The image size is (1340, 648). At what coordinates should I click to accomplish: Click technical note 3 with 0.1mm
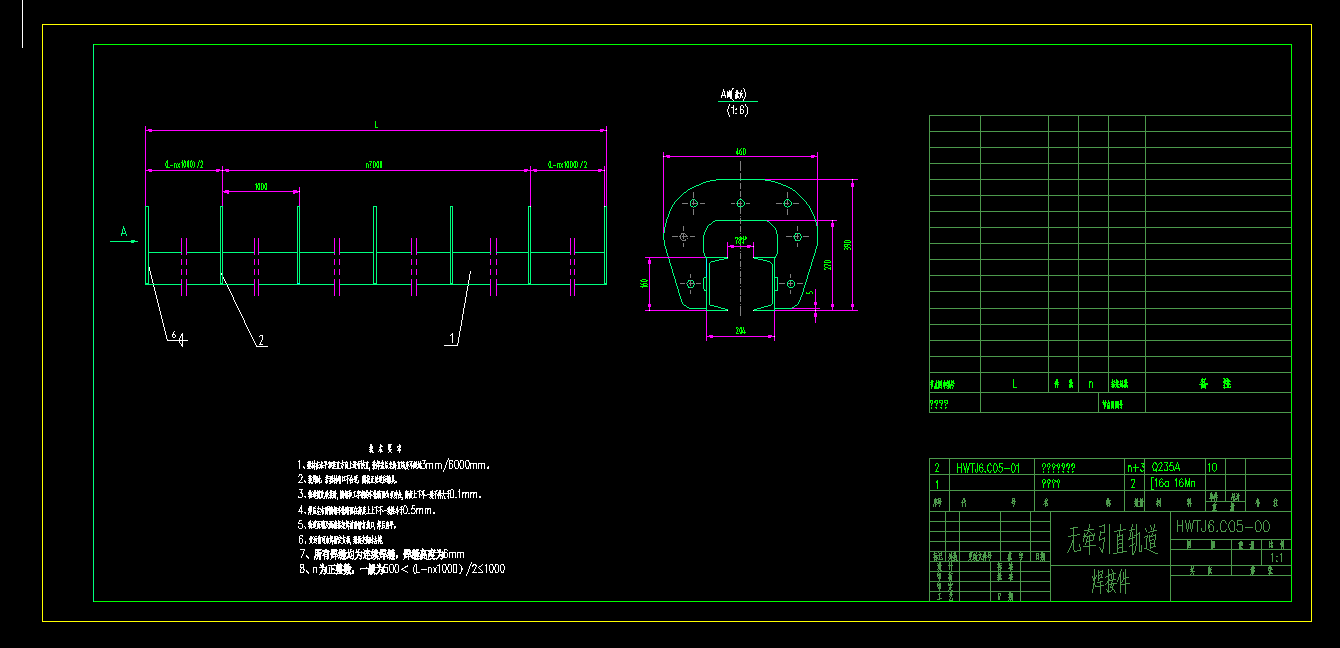pyautogui.click(x=391, y=494)
